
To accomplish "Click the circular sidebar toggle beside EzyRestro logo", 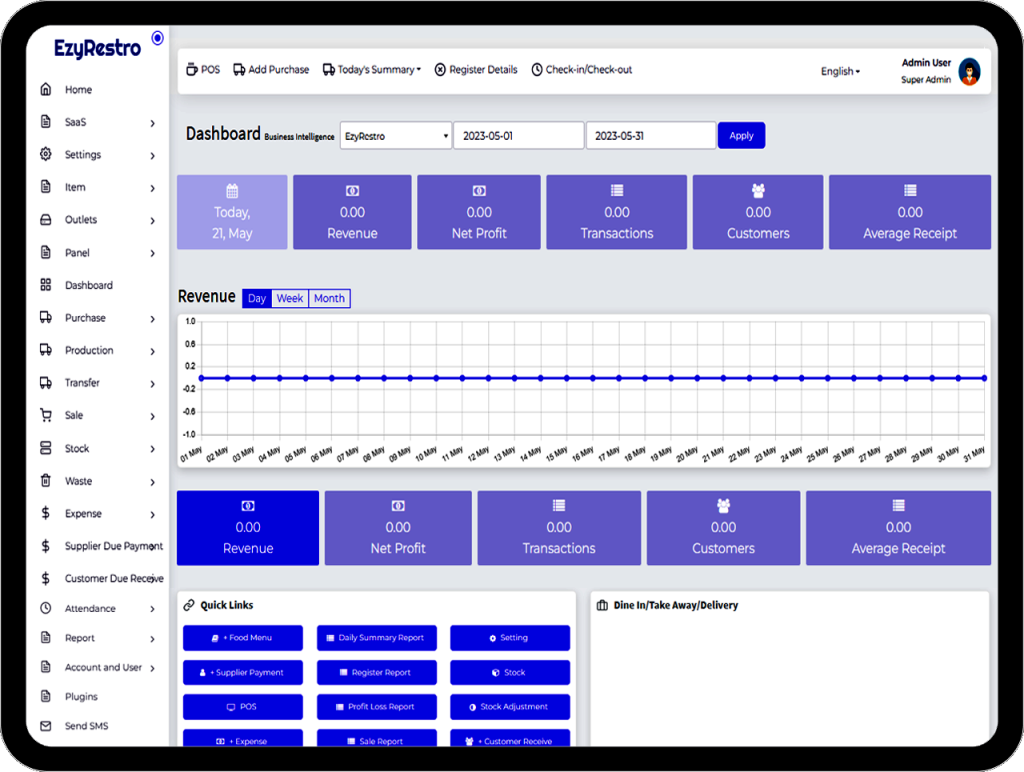I will (x=157, y=38).
